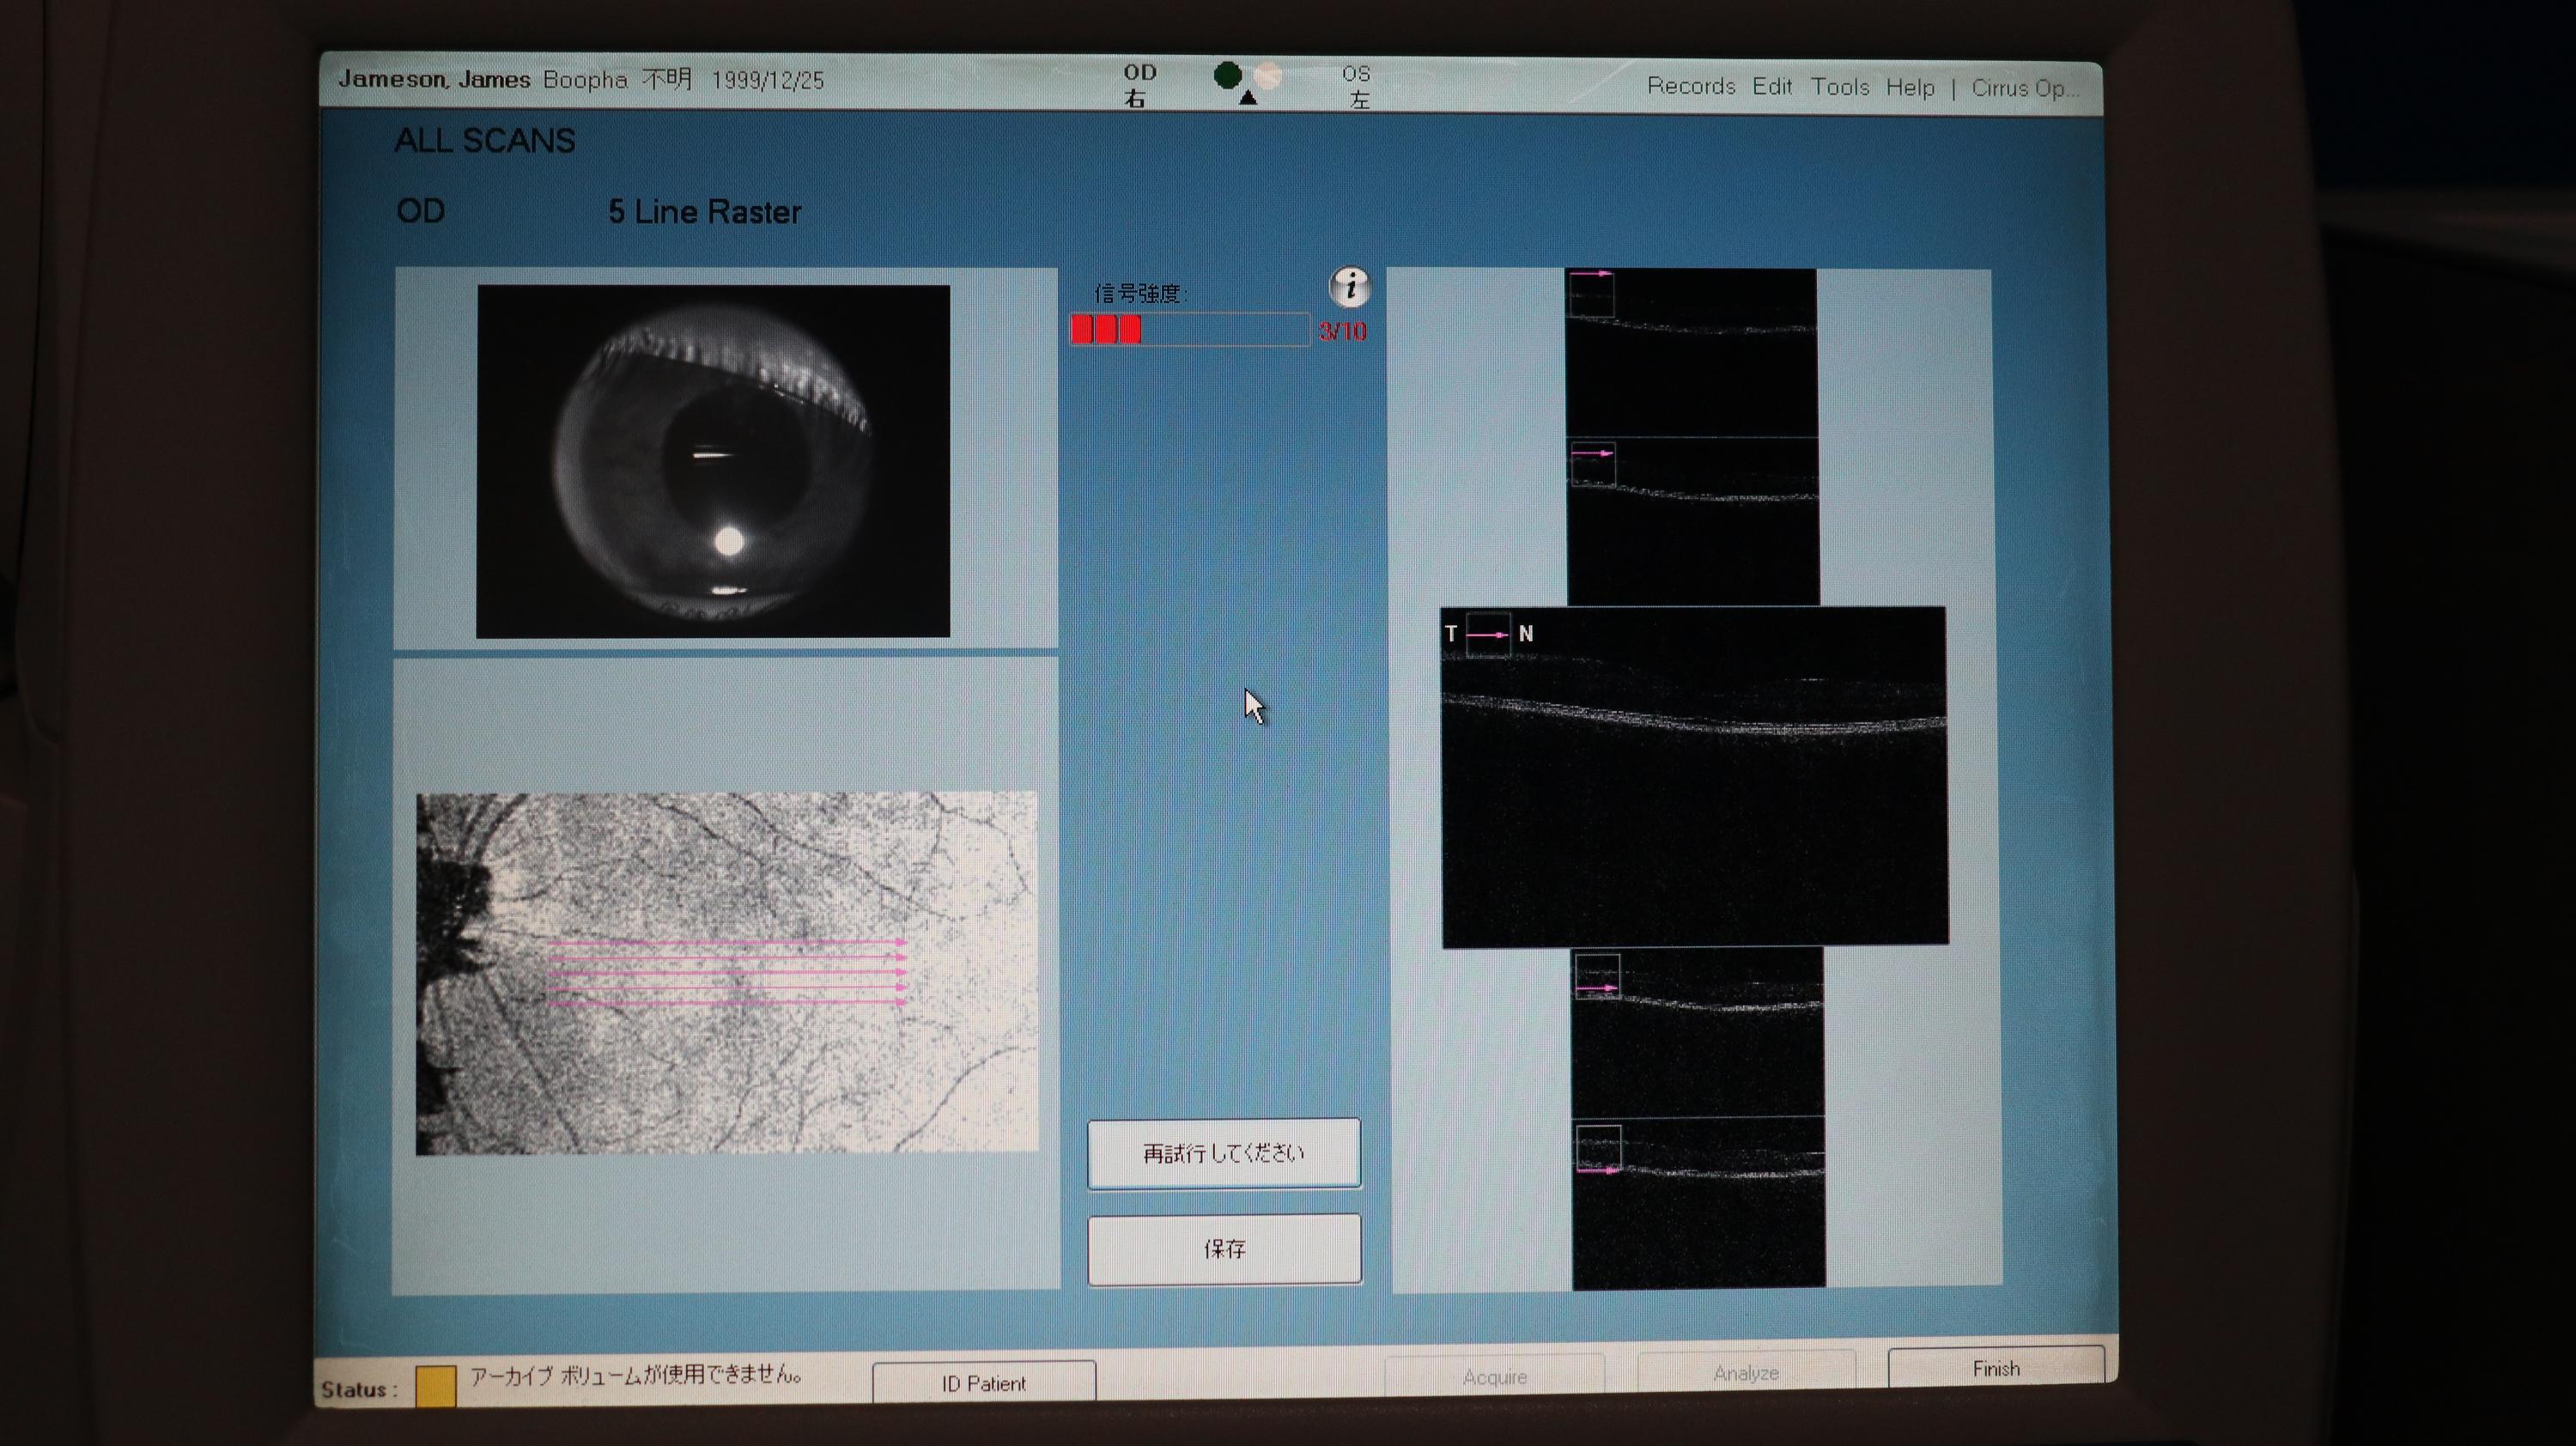Screen dimensions: 2576x1446
Task: Open the signal strength info icon
Action: [x=1349, y=287]
